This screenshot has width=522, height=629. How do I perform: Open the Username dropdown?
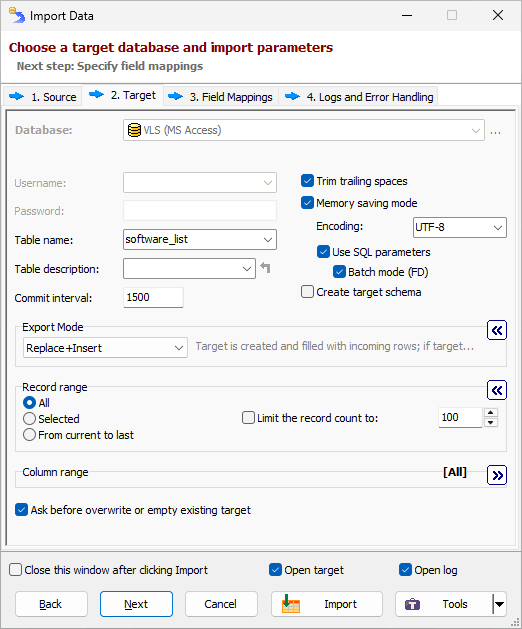coord(268,183)
